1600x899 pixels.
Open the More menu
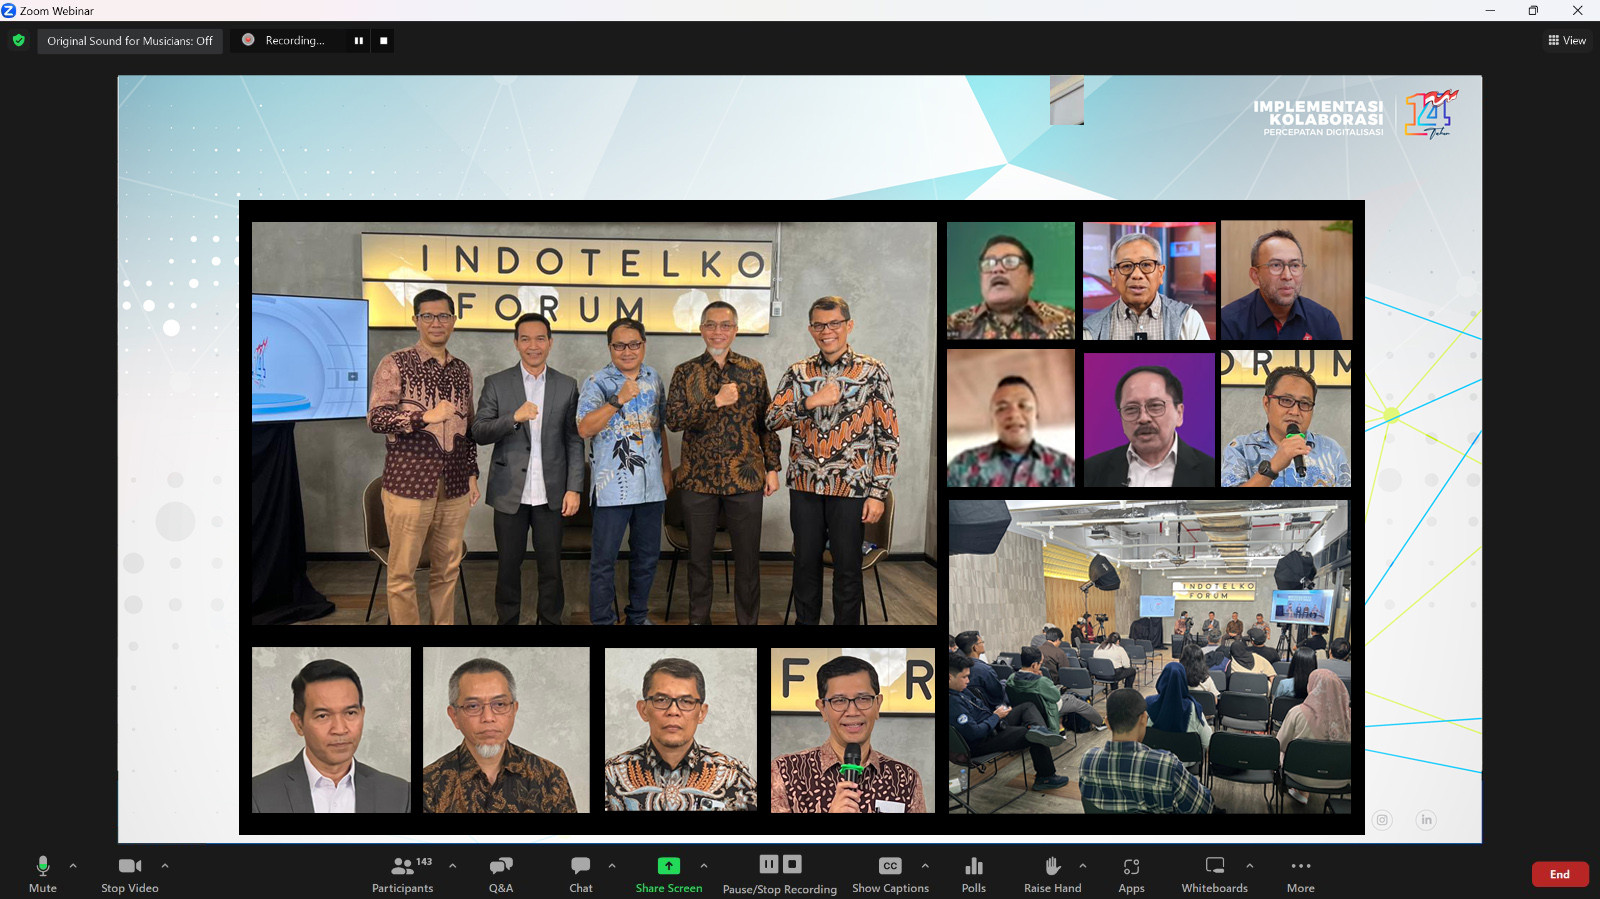click(x=1300, y=873)
